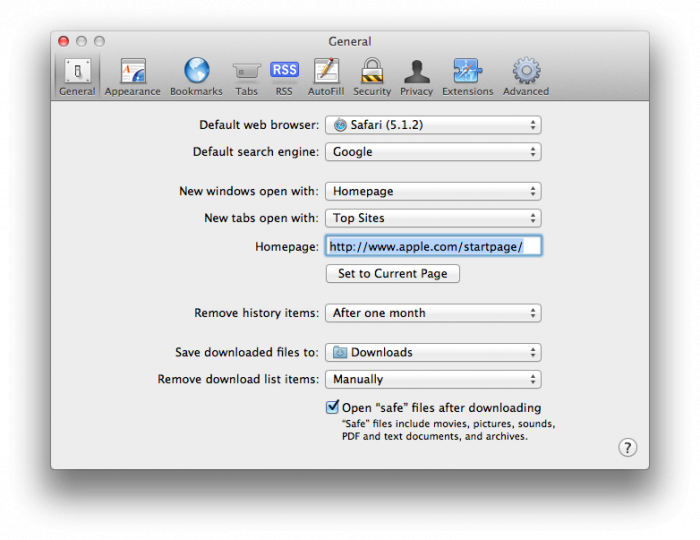The width and height of the screenshot is (700, 540).
Task: Open the Bookmarks preferences pane
Action: click(x=196, y=77)
